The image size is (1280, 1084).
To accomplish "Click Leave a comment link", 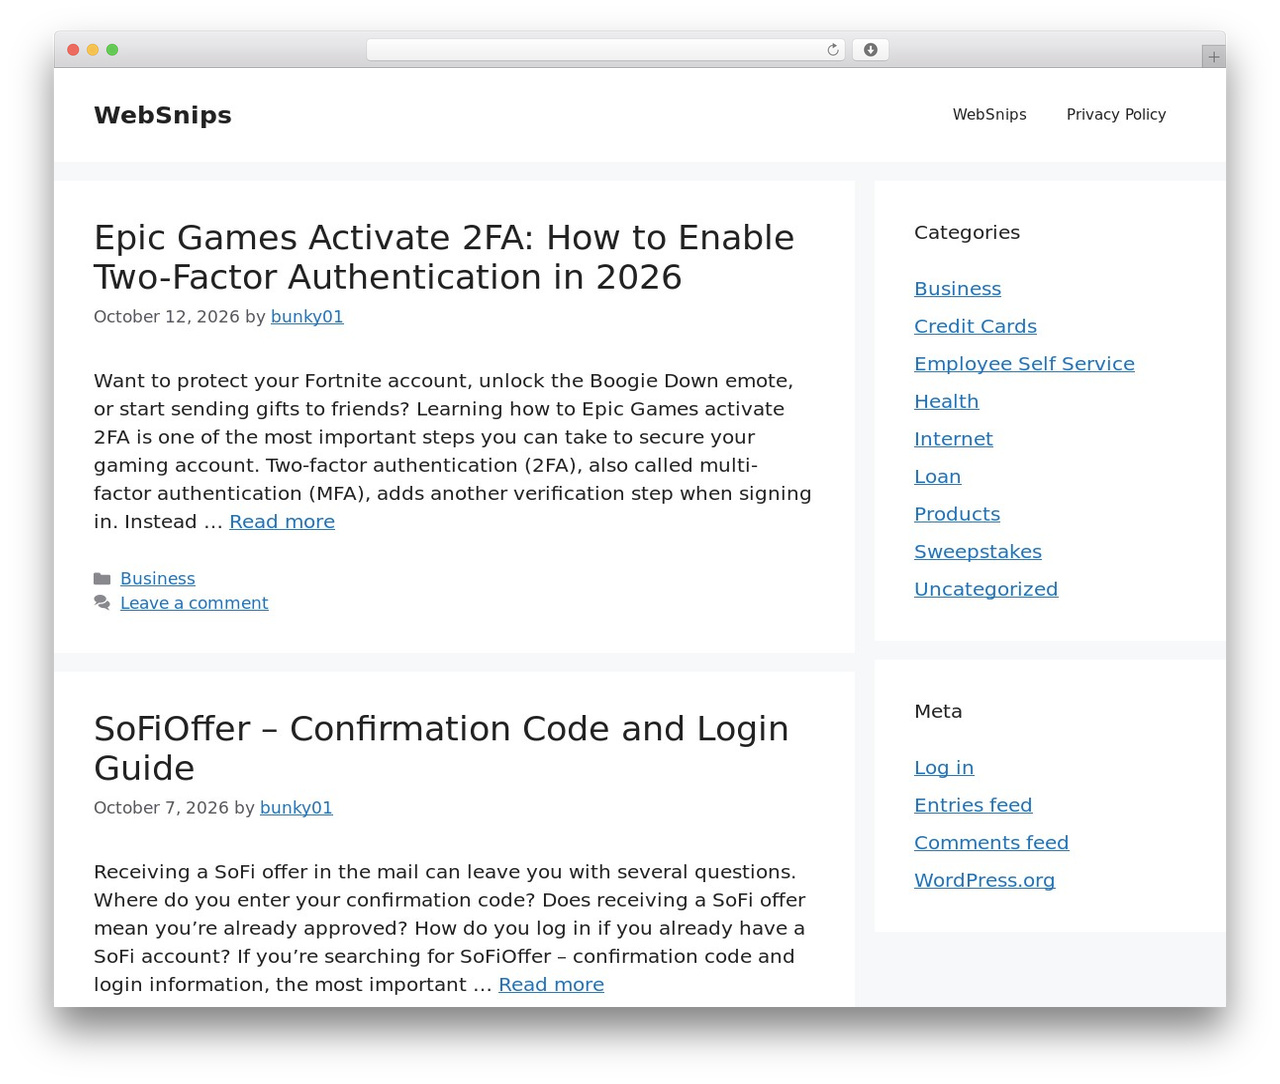I will click(194, 603).
